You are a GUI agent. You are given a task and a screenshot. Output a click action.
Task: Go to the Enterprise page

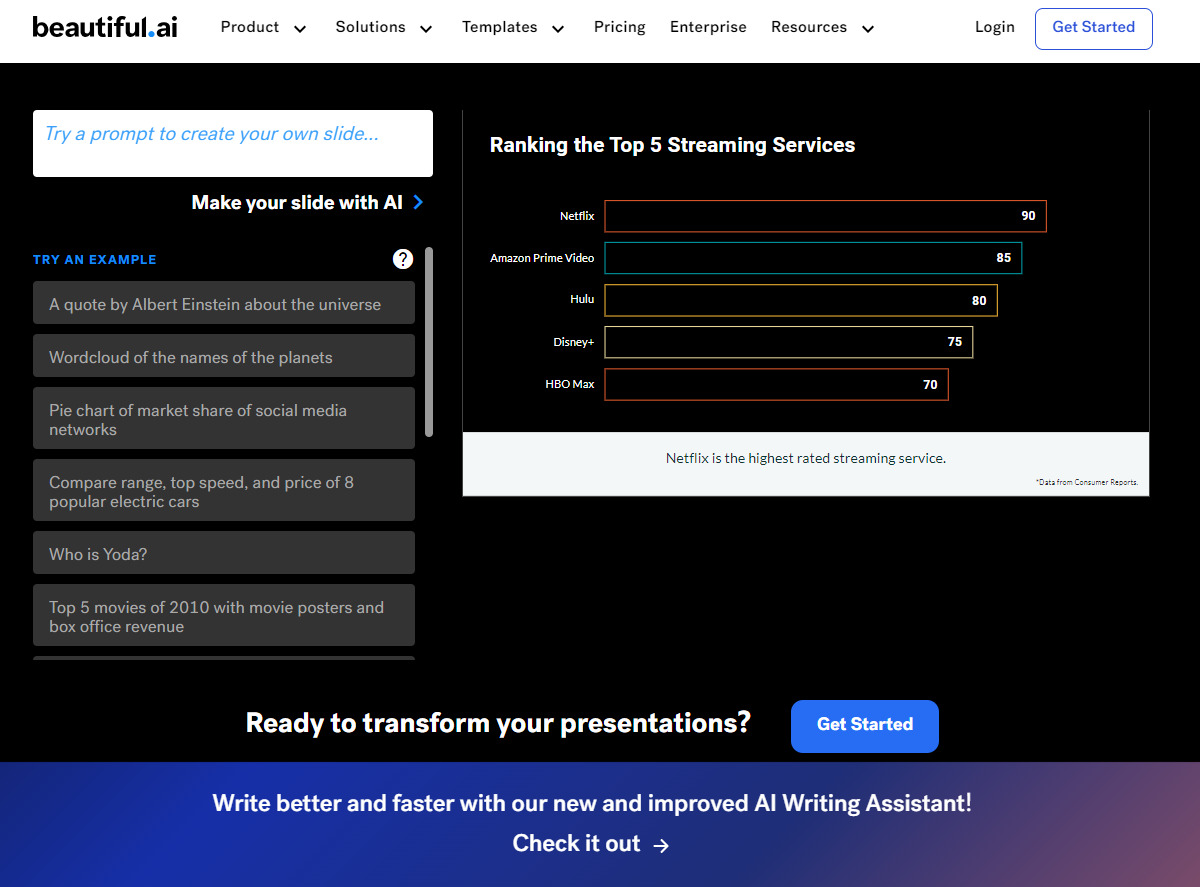[708, 27]
